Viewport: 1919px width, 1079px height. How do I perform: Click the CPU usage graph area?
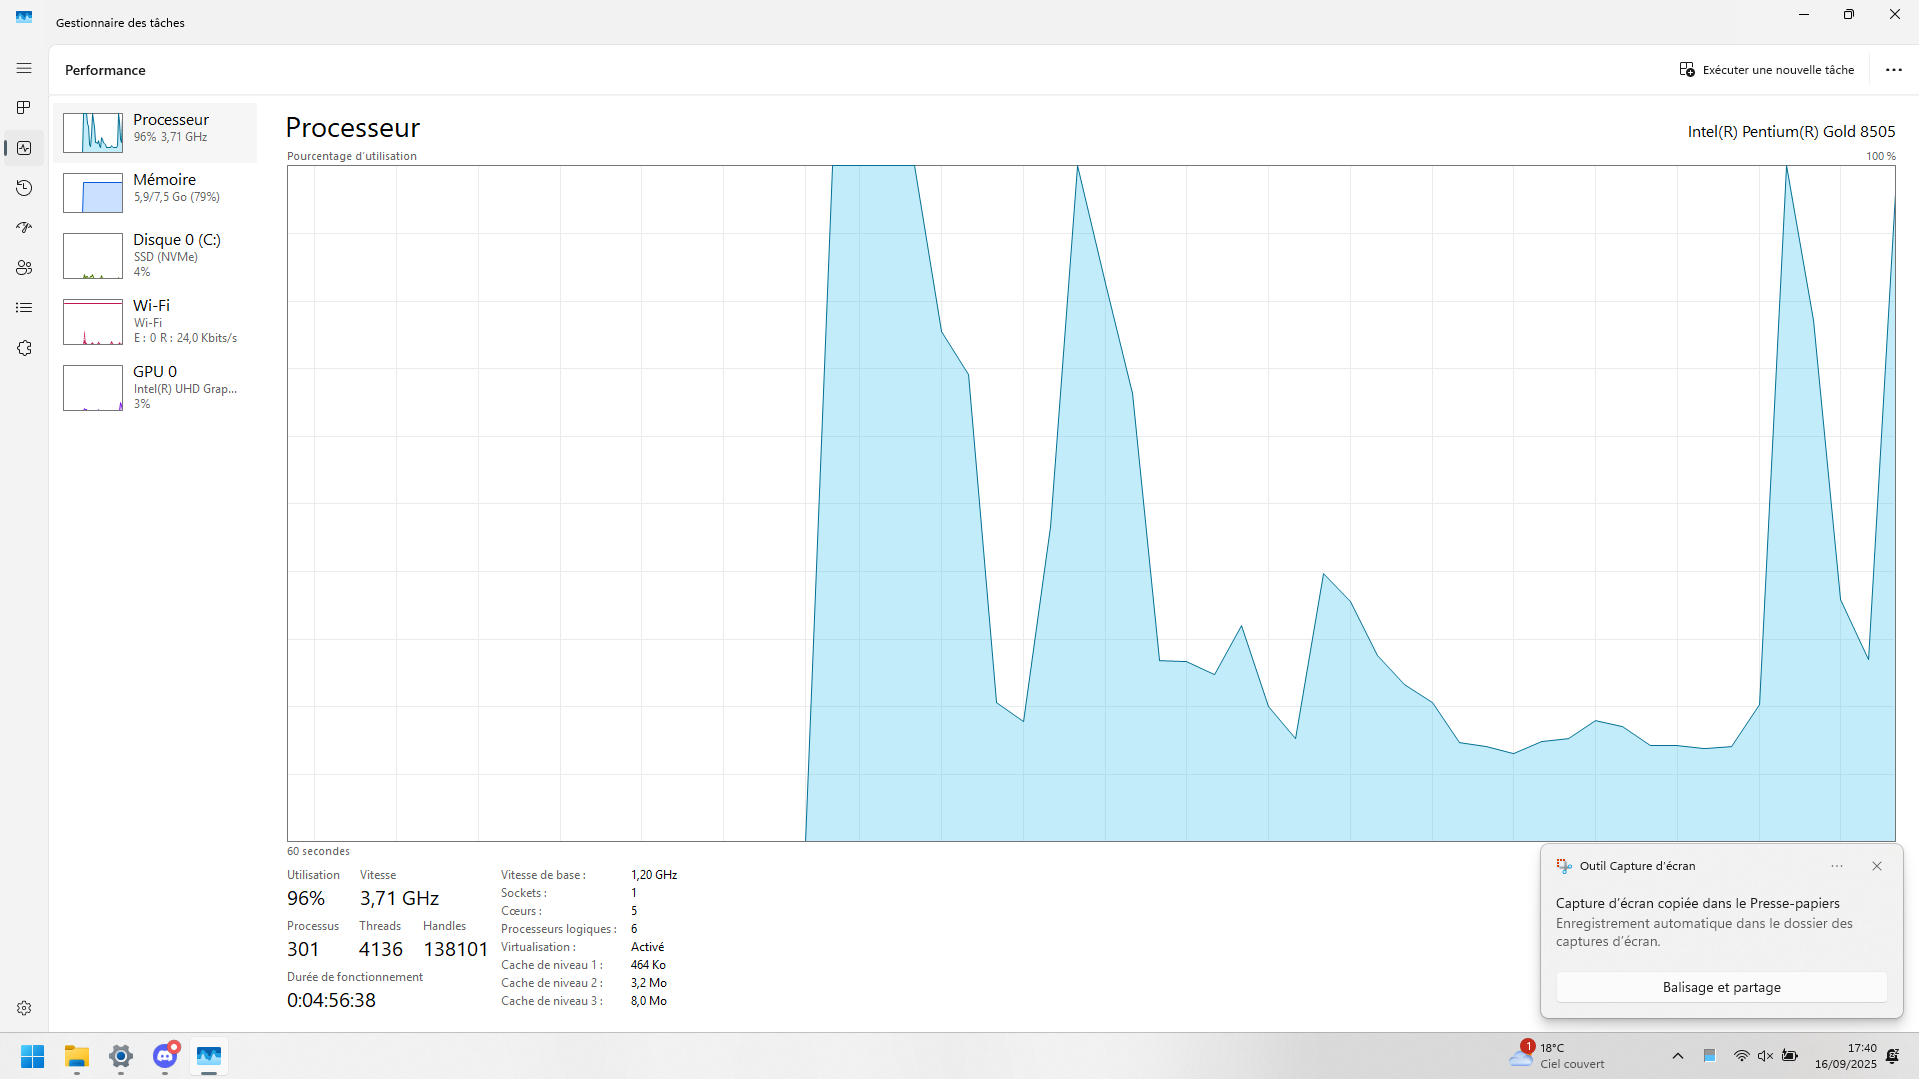1091,503
